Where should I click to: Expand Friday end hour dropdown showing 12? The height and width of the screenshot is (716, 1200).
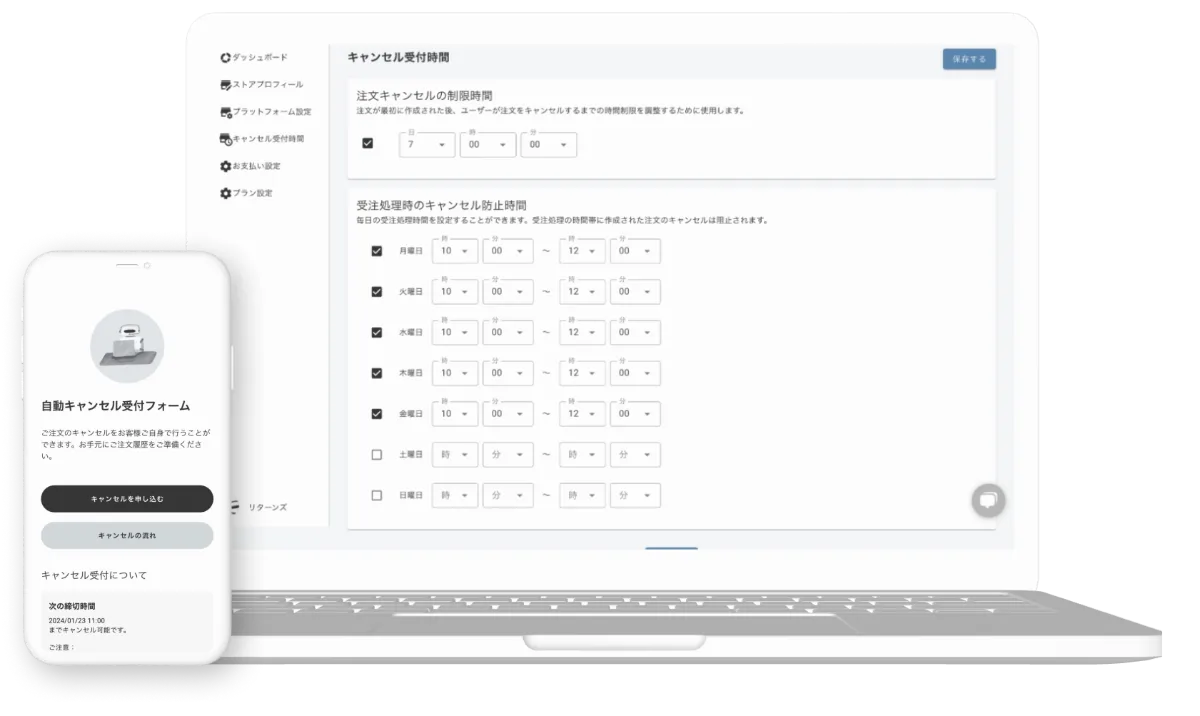[583, 414]
